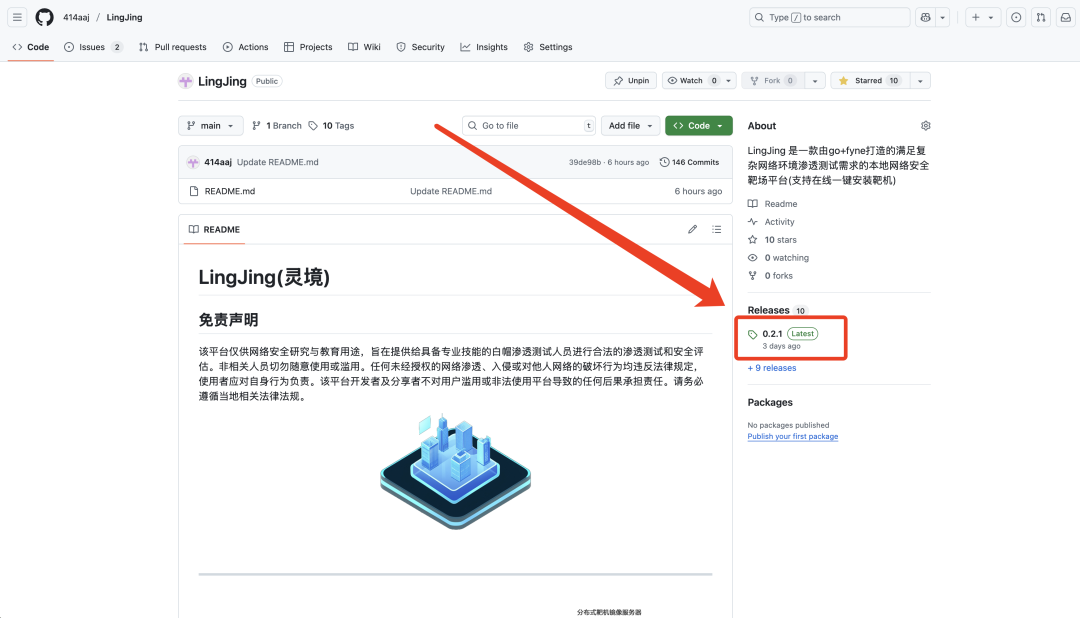Open commit hash 39de98b

pos(585,163)
